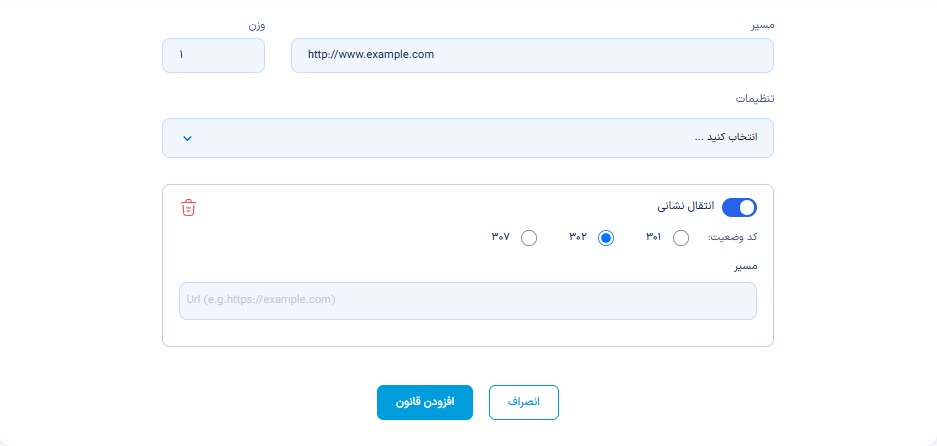Focus the path field containing http://www.example.com

point(532,56)
